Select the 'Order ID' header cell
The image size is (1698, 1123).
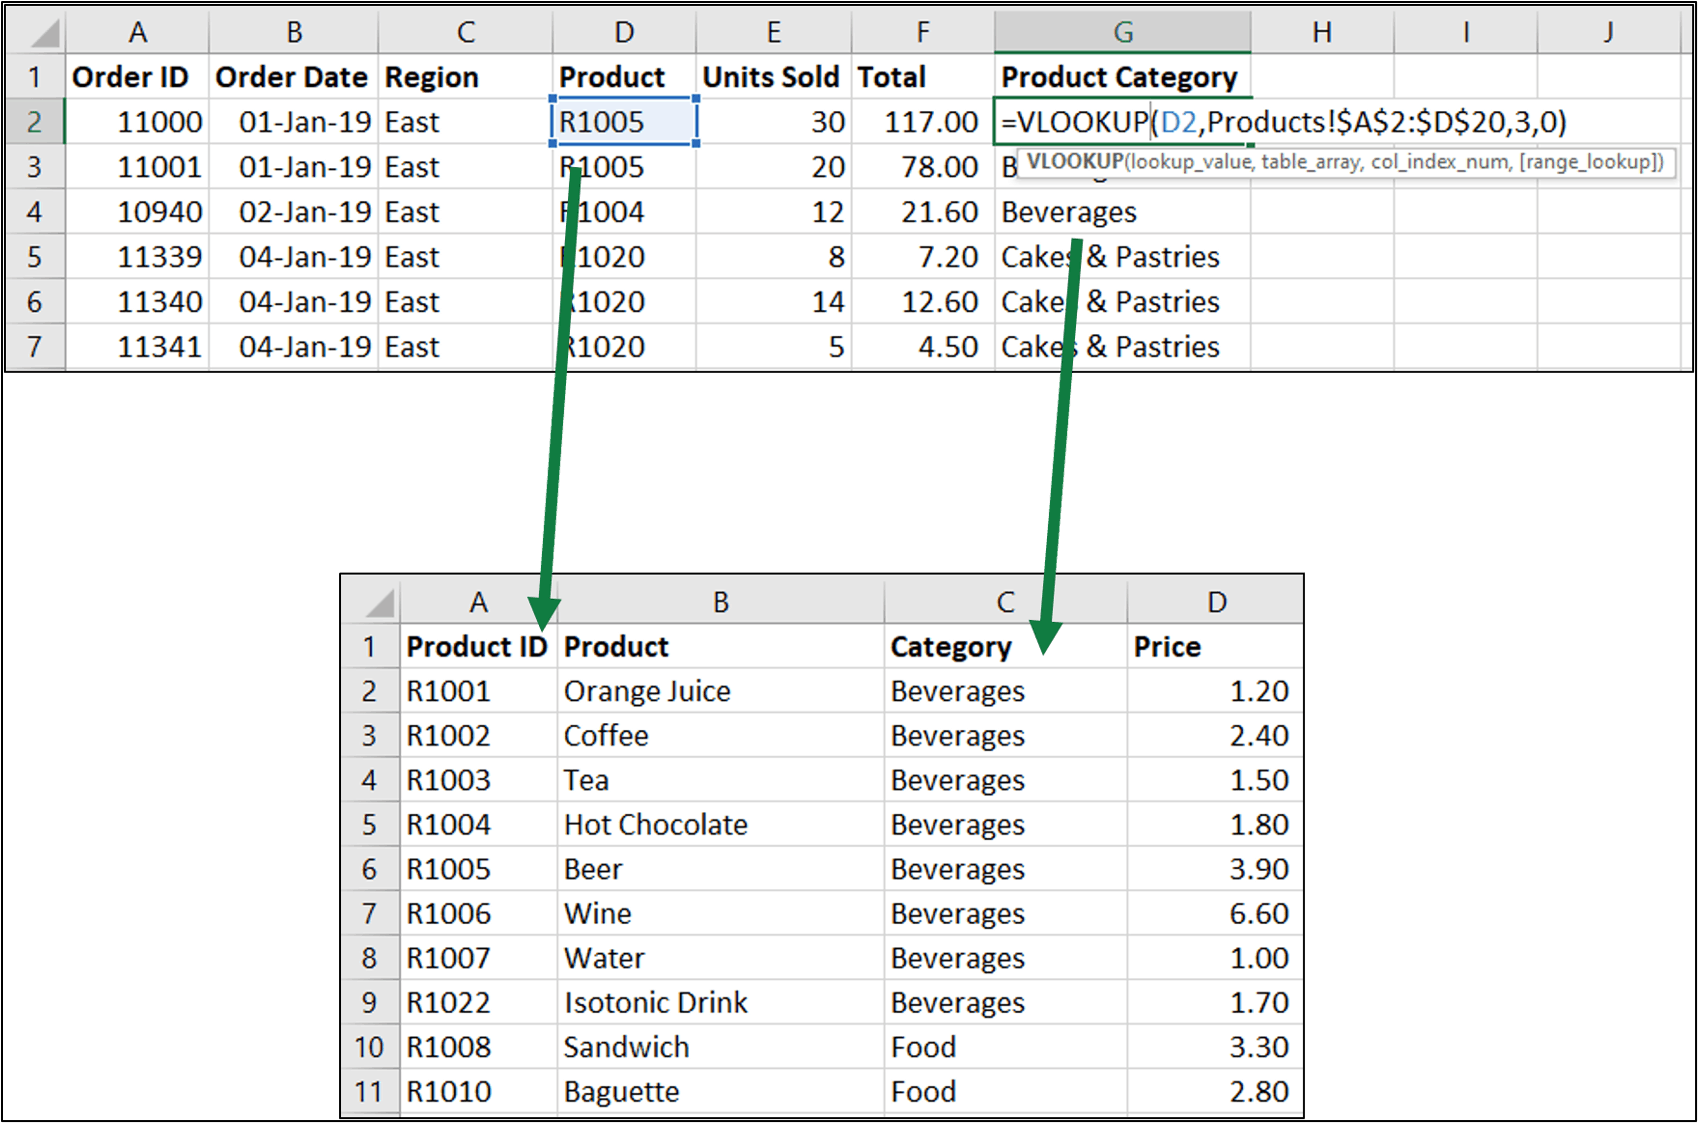(x=137, y=77)
